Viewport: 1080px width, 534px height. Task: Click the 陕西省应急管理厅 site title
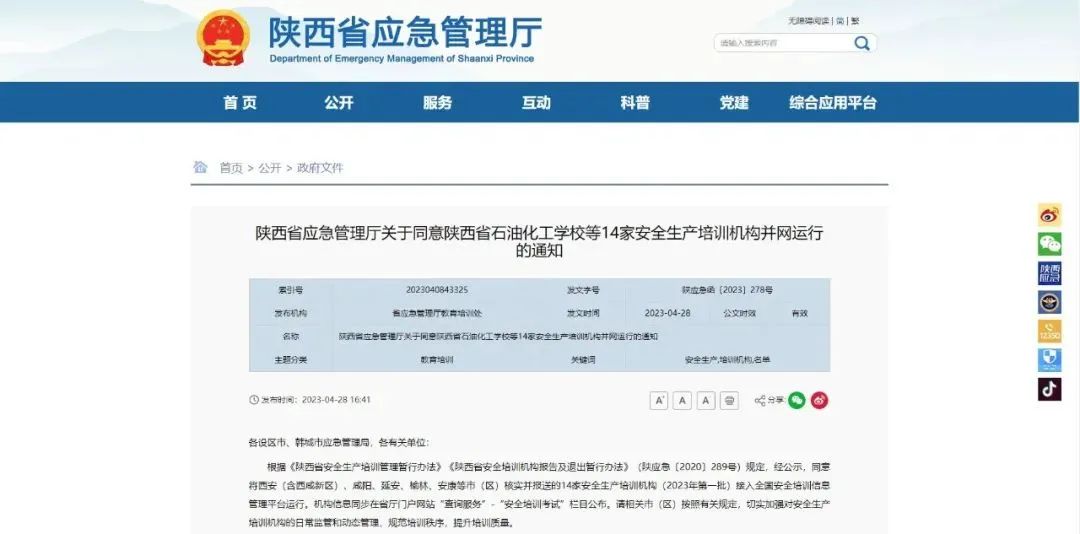(x=405, y=32)
